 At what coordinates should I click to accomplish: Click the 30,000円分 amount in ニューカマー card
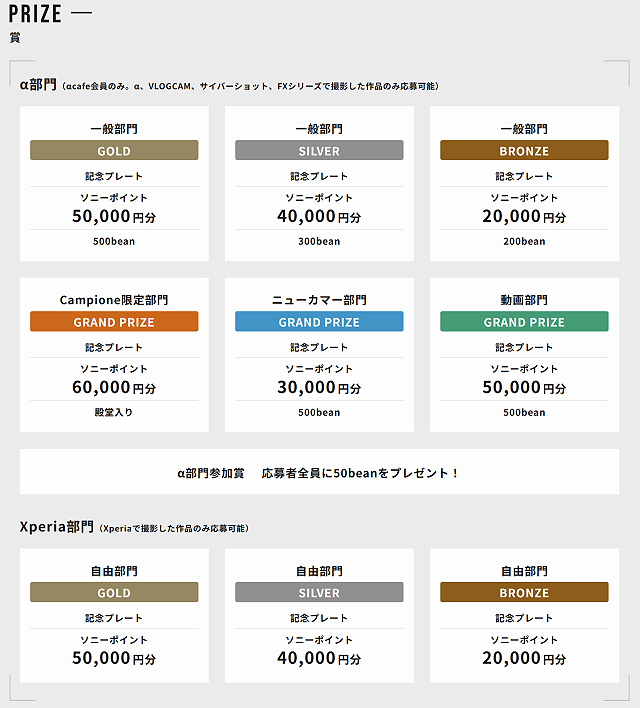(319, 387)
